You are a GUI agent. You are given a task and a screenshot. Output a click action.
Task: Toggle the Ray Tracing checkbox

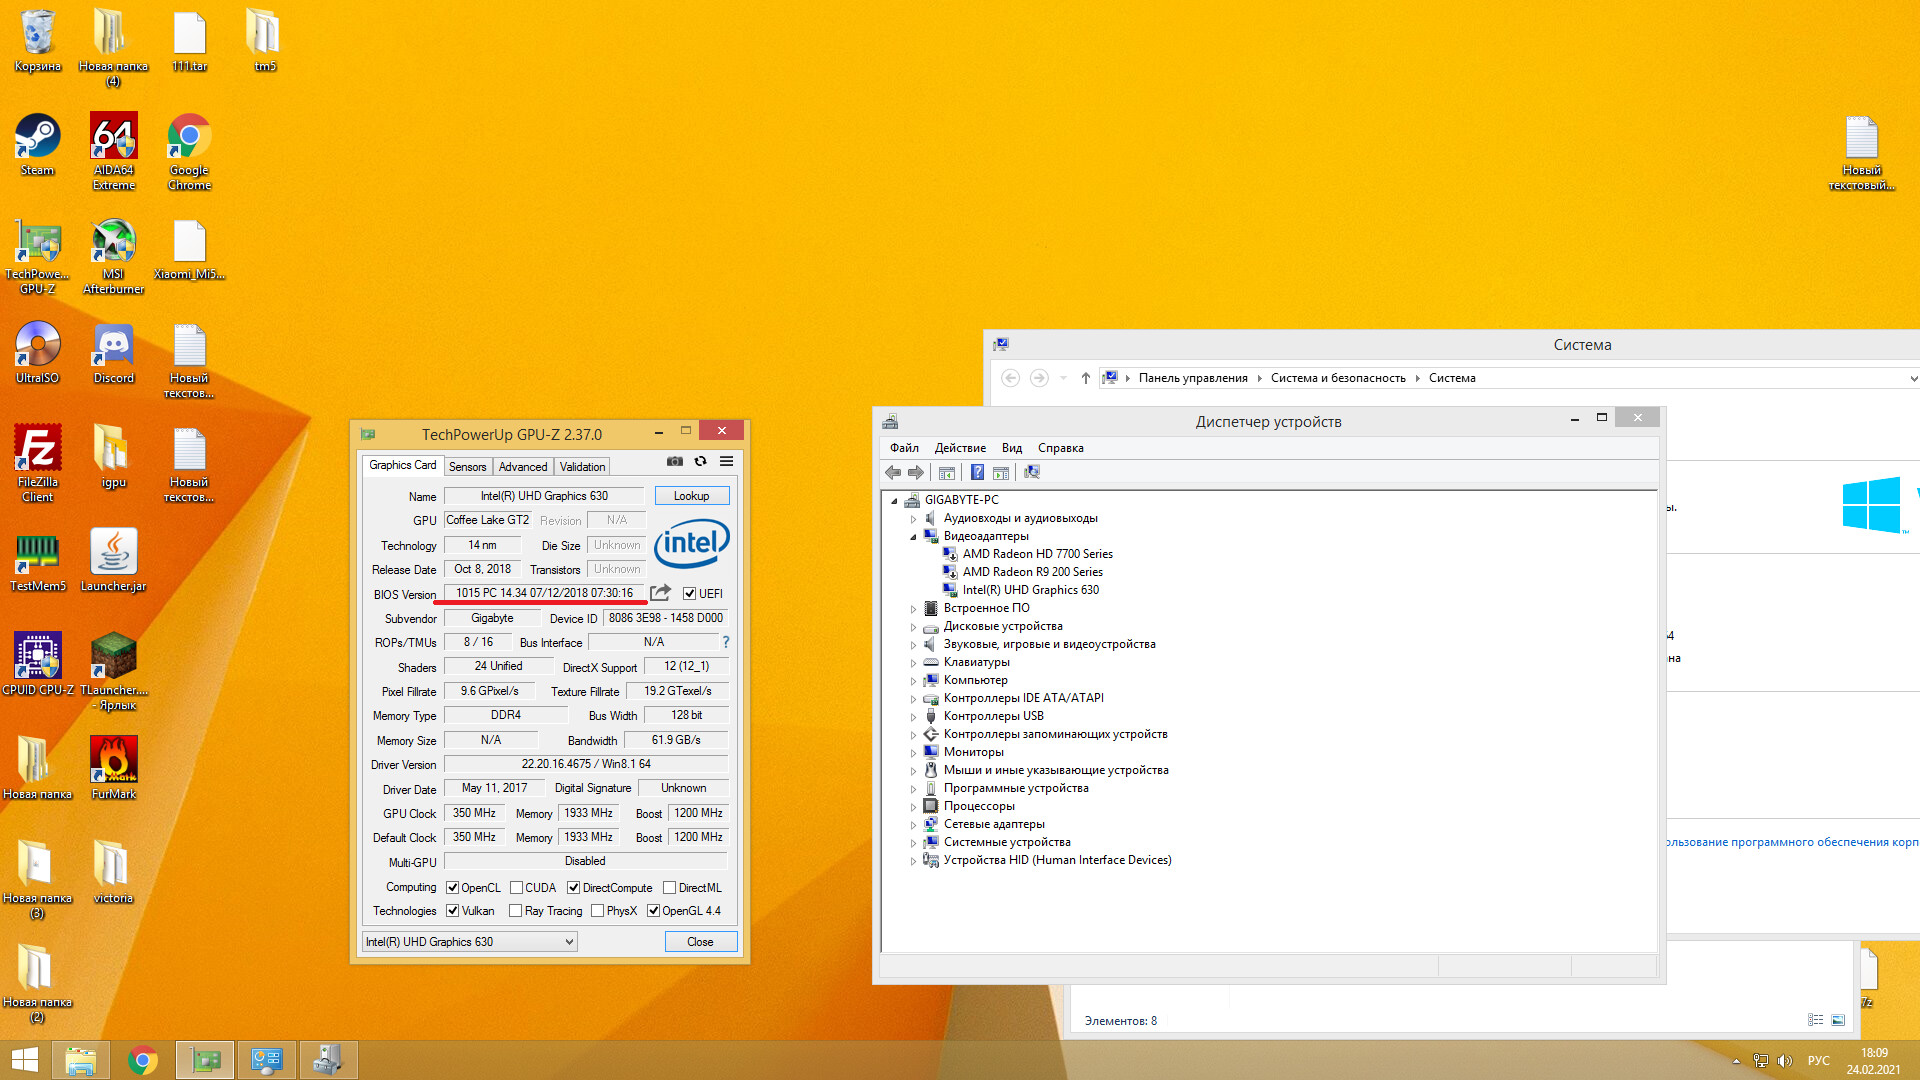tap(515, 911)
